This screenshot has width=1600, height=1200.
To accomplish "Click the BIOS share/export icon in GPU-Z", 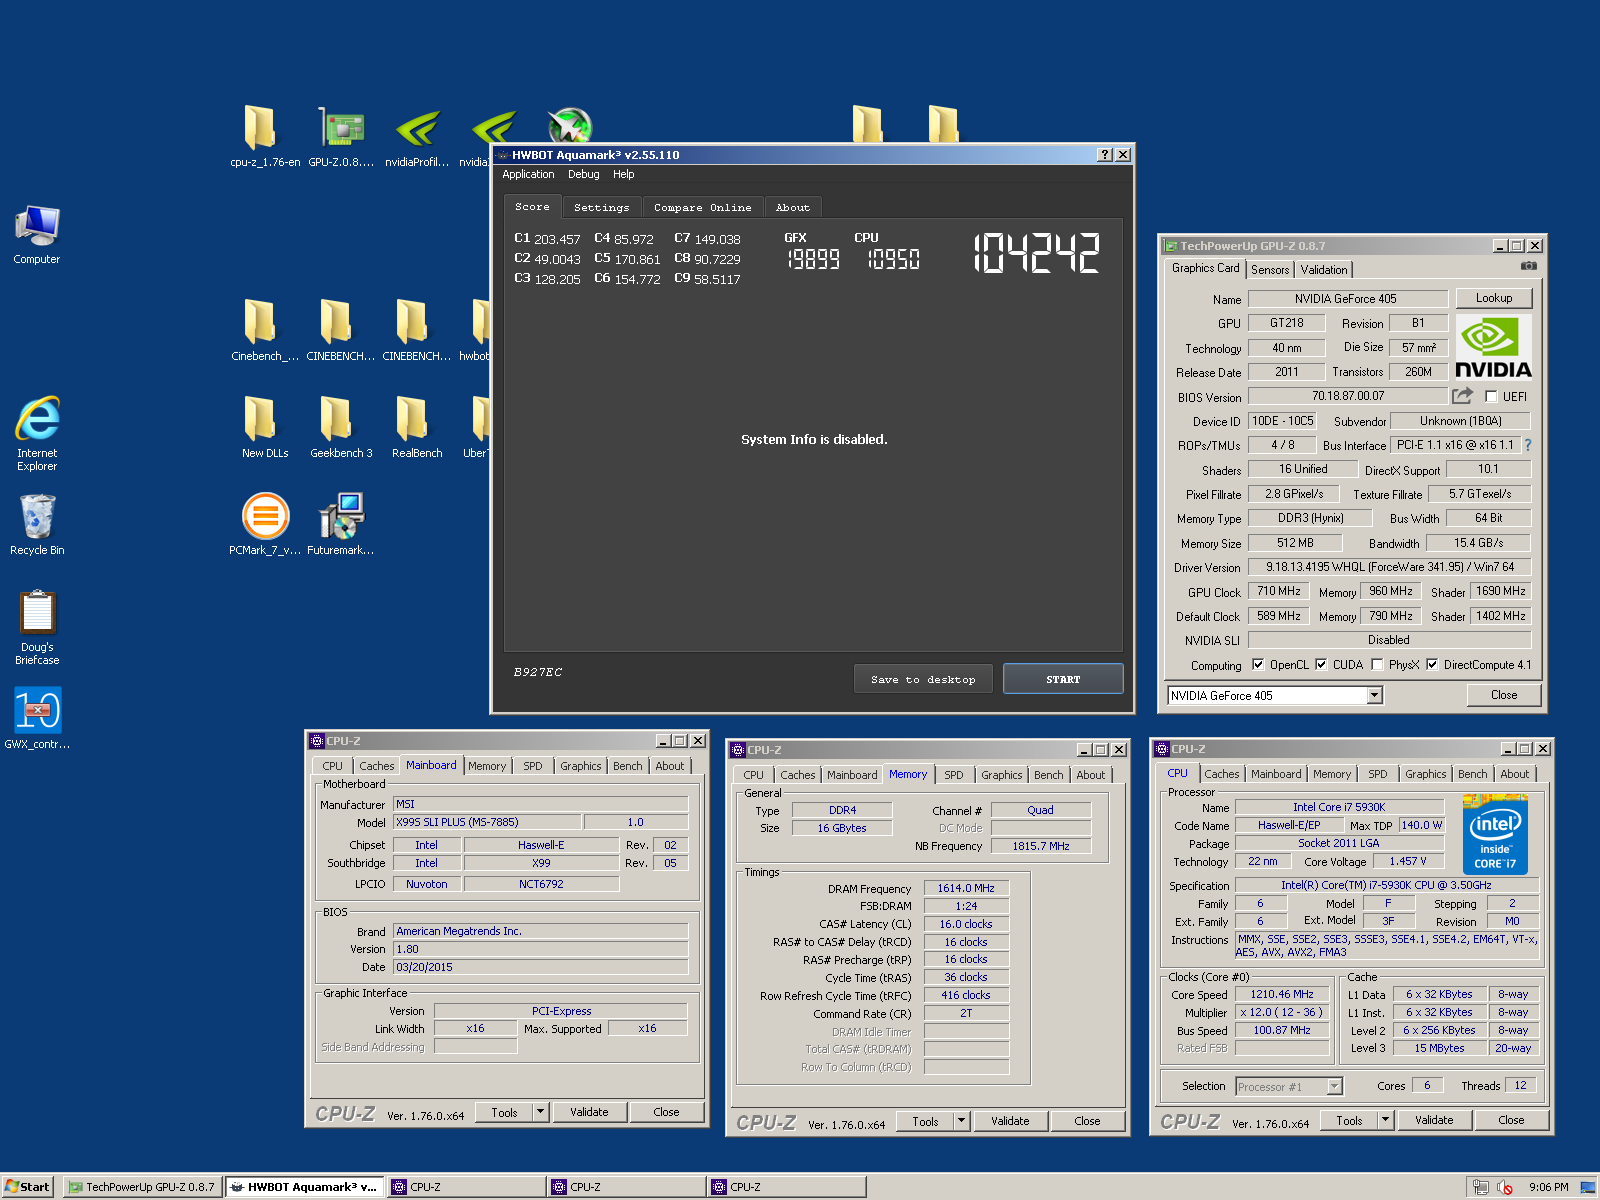I will [1462, 395].
